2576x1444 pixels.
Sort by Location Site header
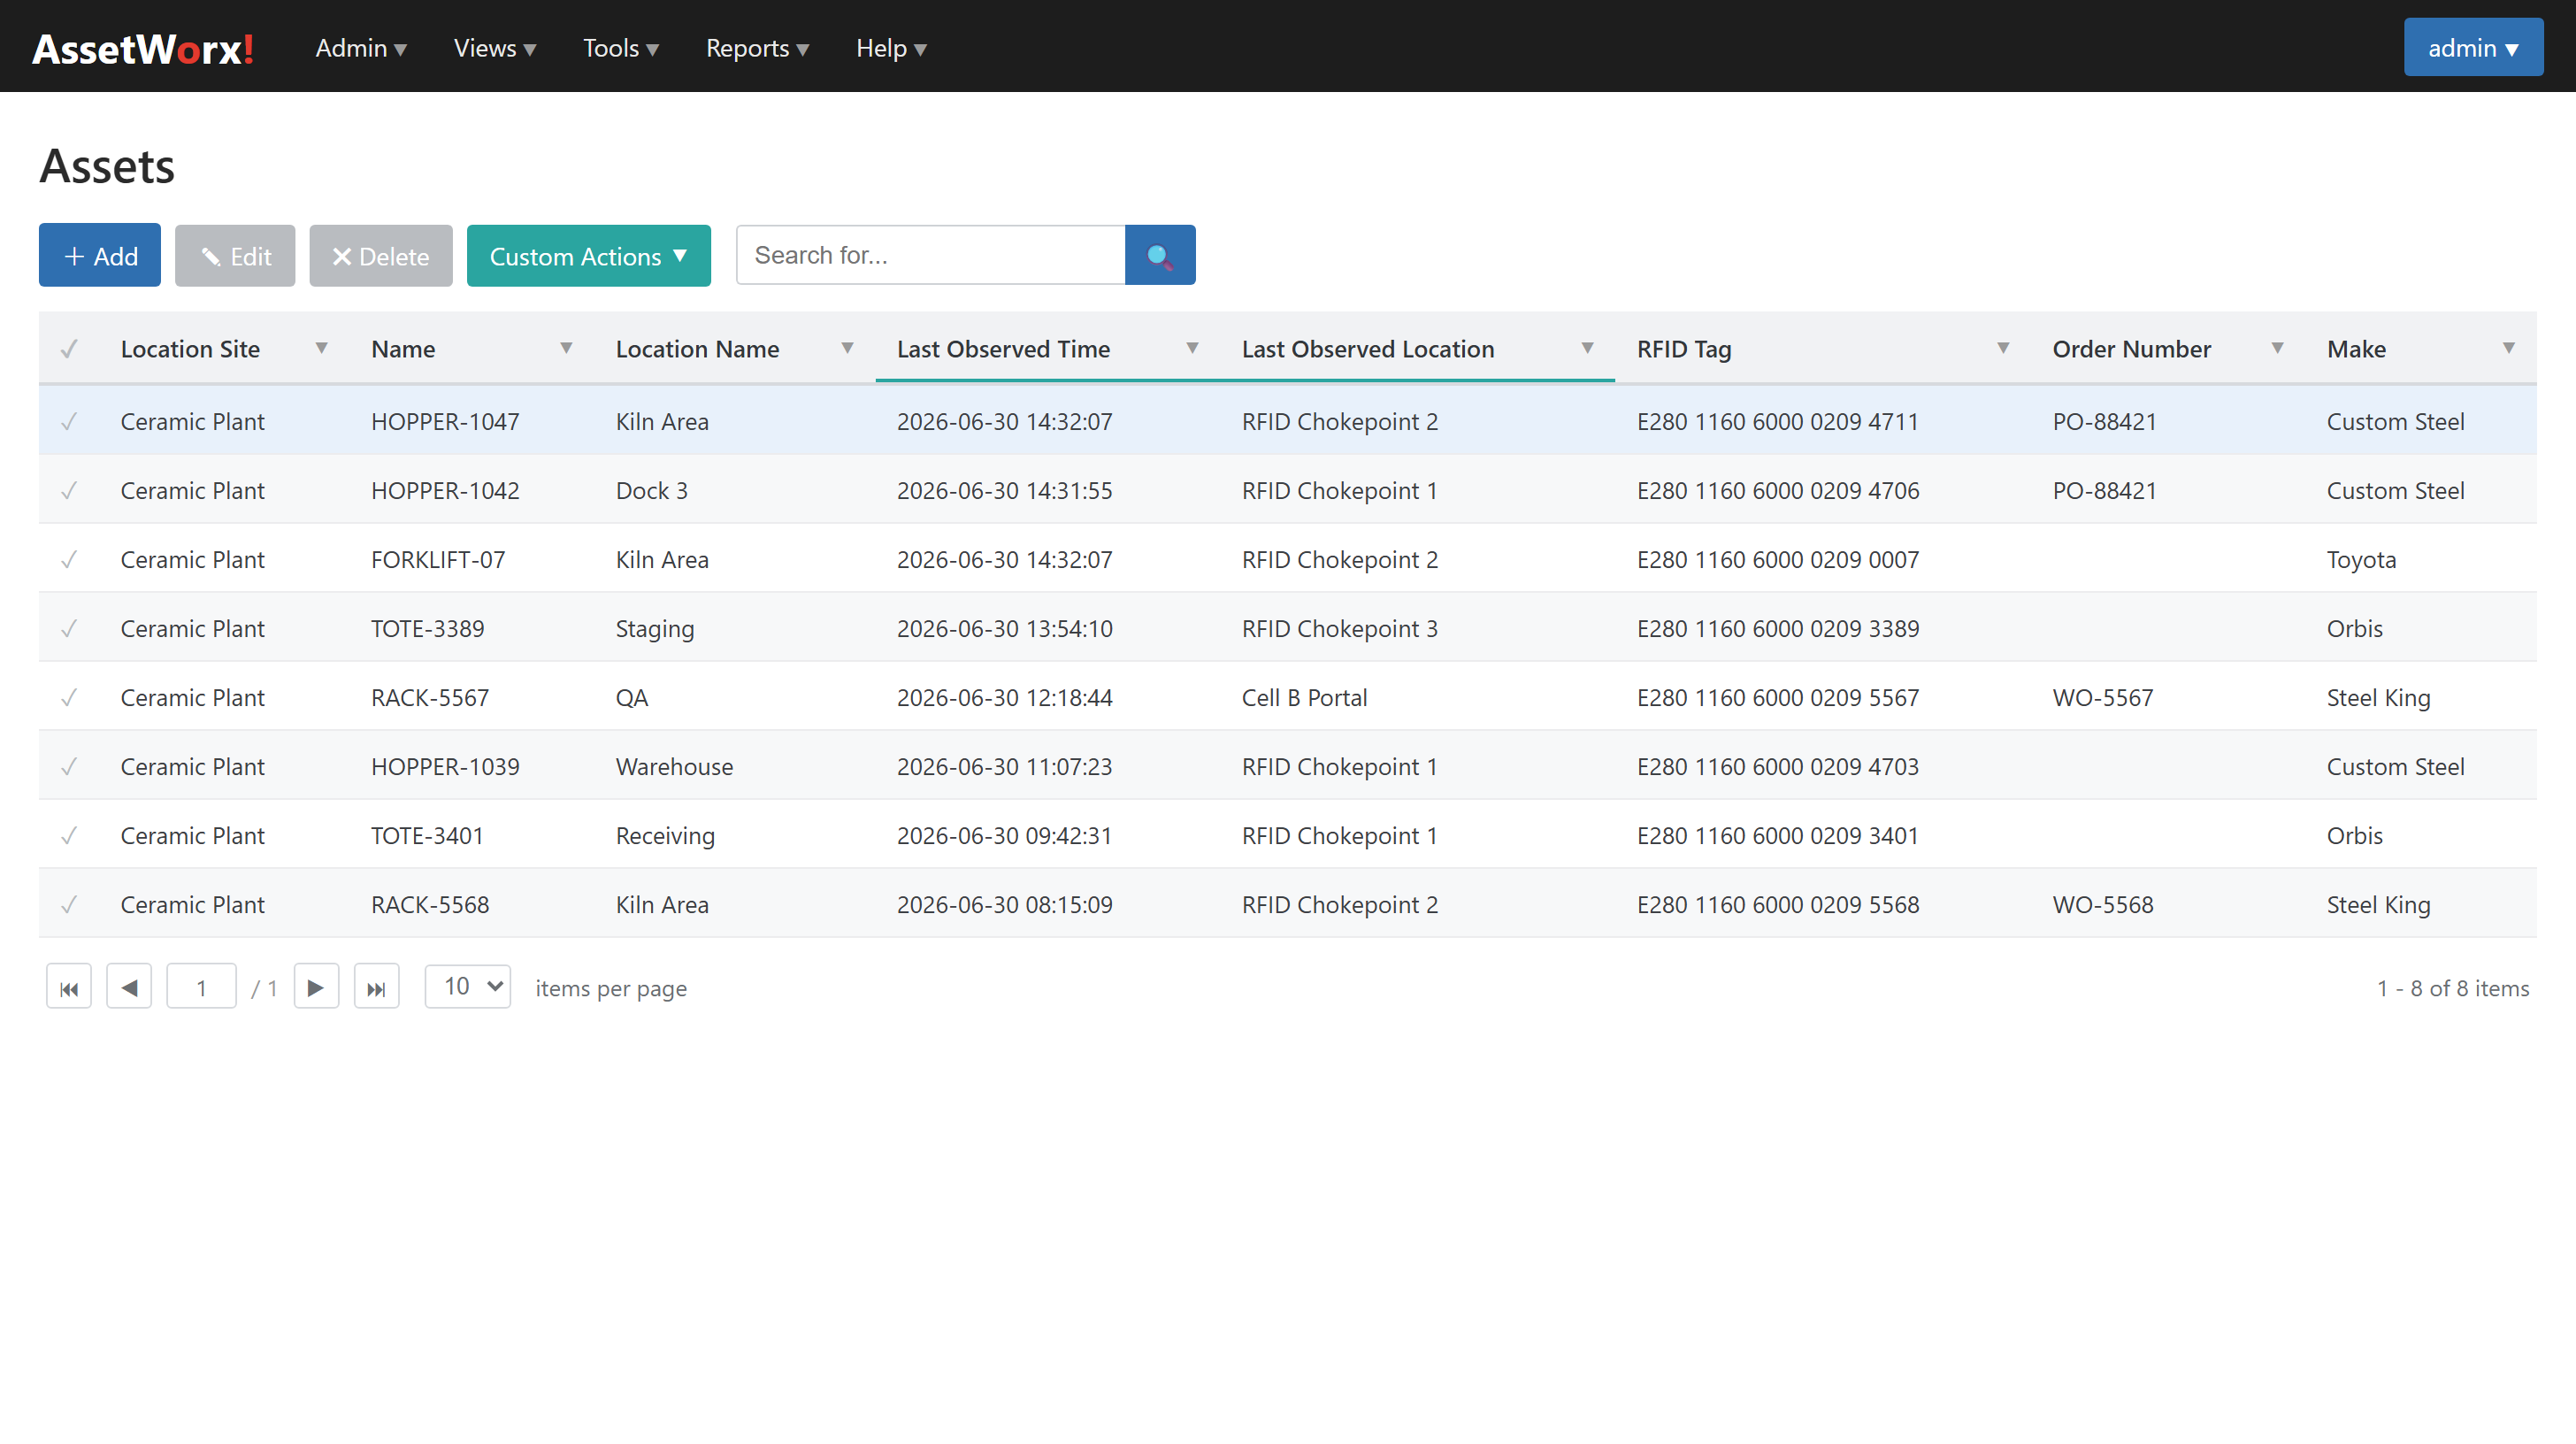[x=190, y=349]
